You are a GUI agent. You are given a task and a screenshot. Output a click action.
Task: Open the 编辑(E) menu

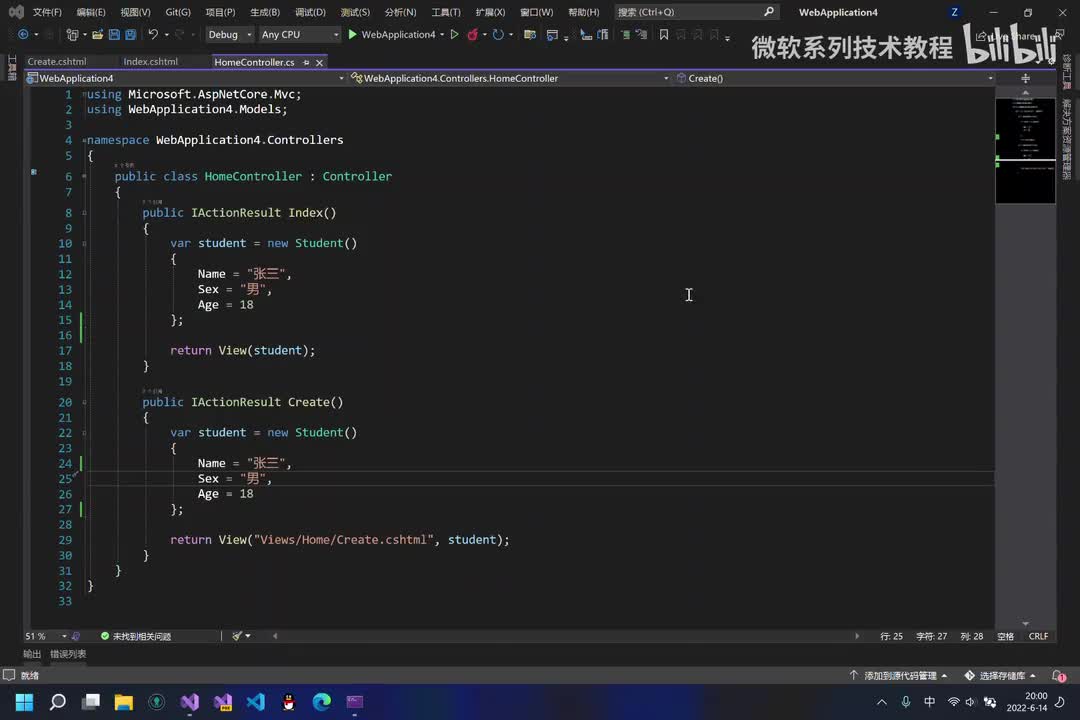(x=91, y=12)
